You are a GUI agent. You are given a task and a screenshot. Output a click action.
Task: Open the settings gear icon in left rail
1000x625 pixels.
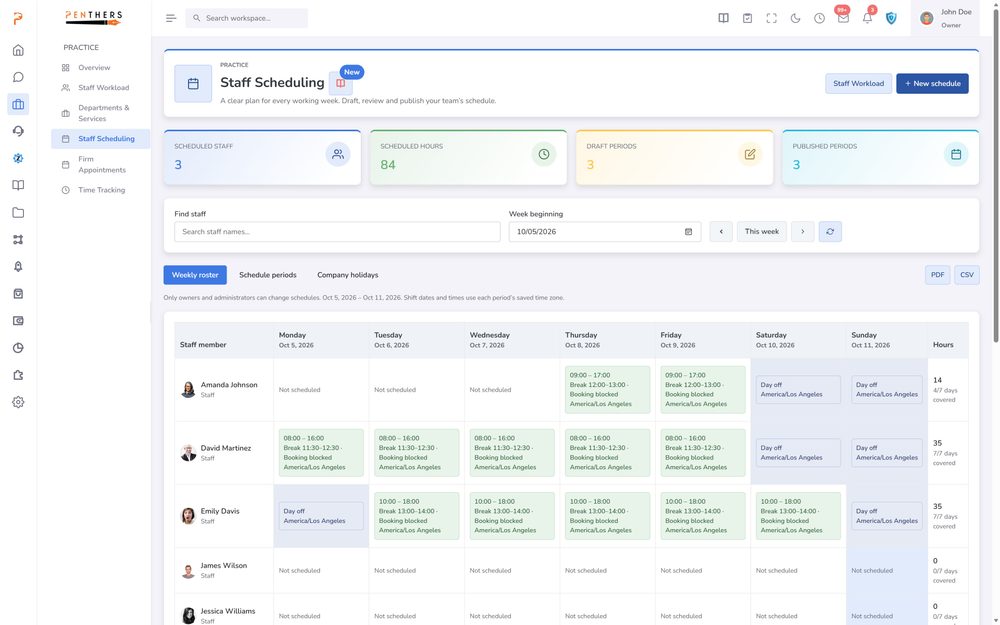[x=18, y=402]
